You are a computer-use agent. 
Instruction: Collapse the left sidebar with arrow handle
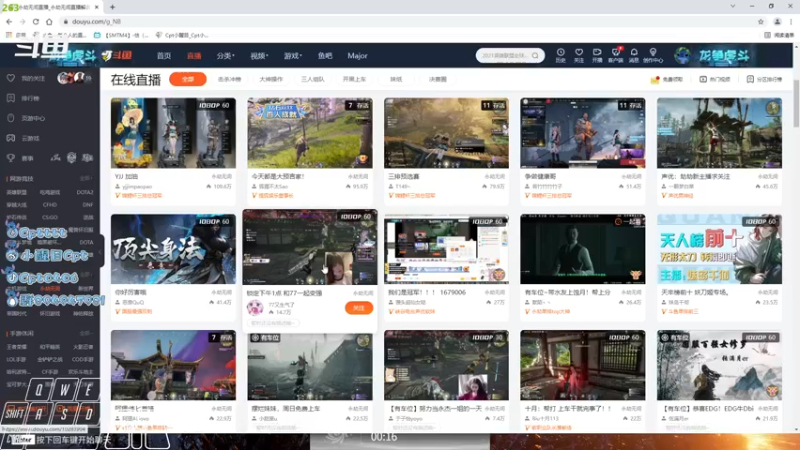(101, 252)
